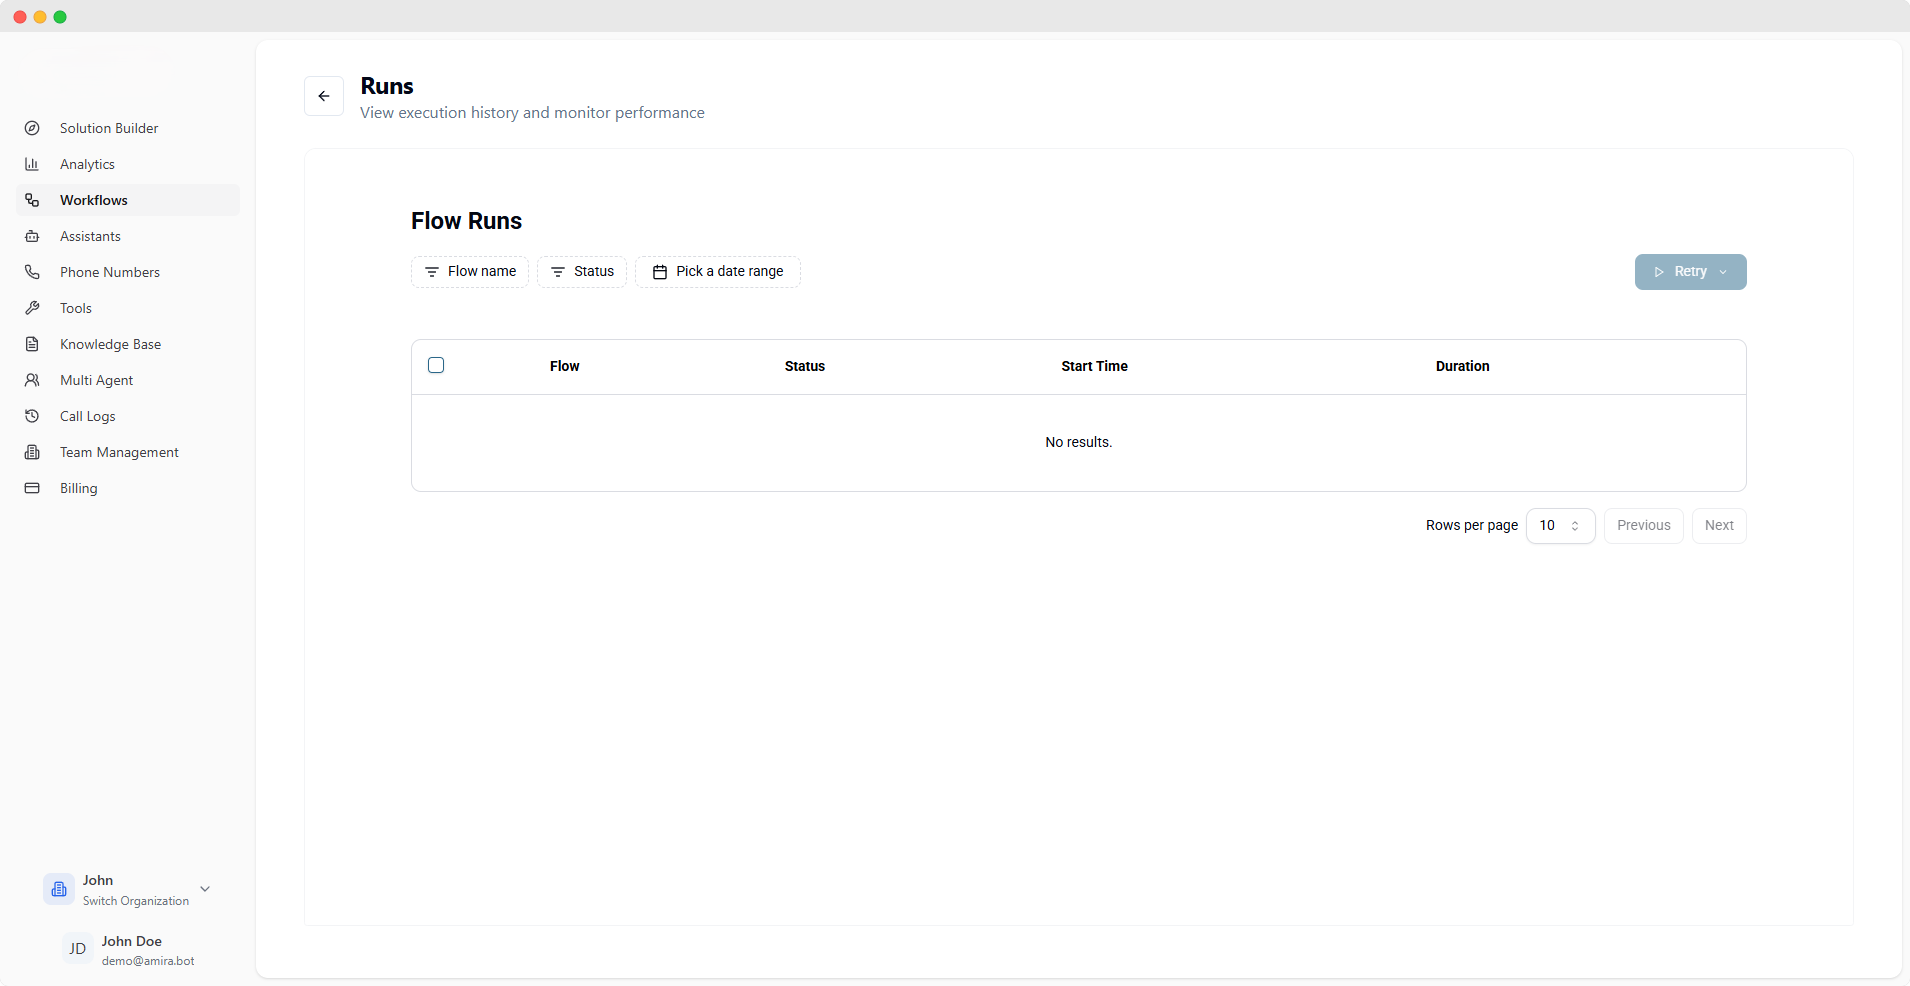This screenshot has height=986, width=1910.
Task: Select all rows with the header checkbox
Action: pyautogui.click(x=436, y=365)
